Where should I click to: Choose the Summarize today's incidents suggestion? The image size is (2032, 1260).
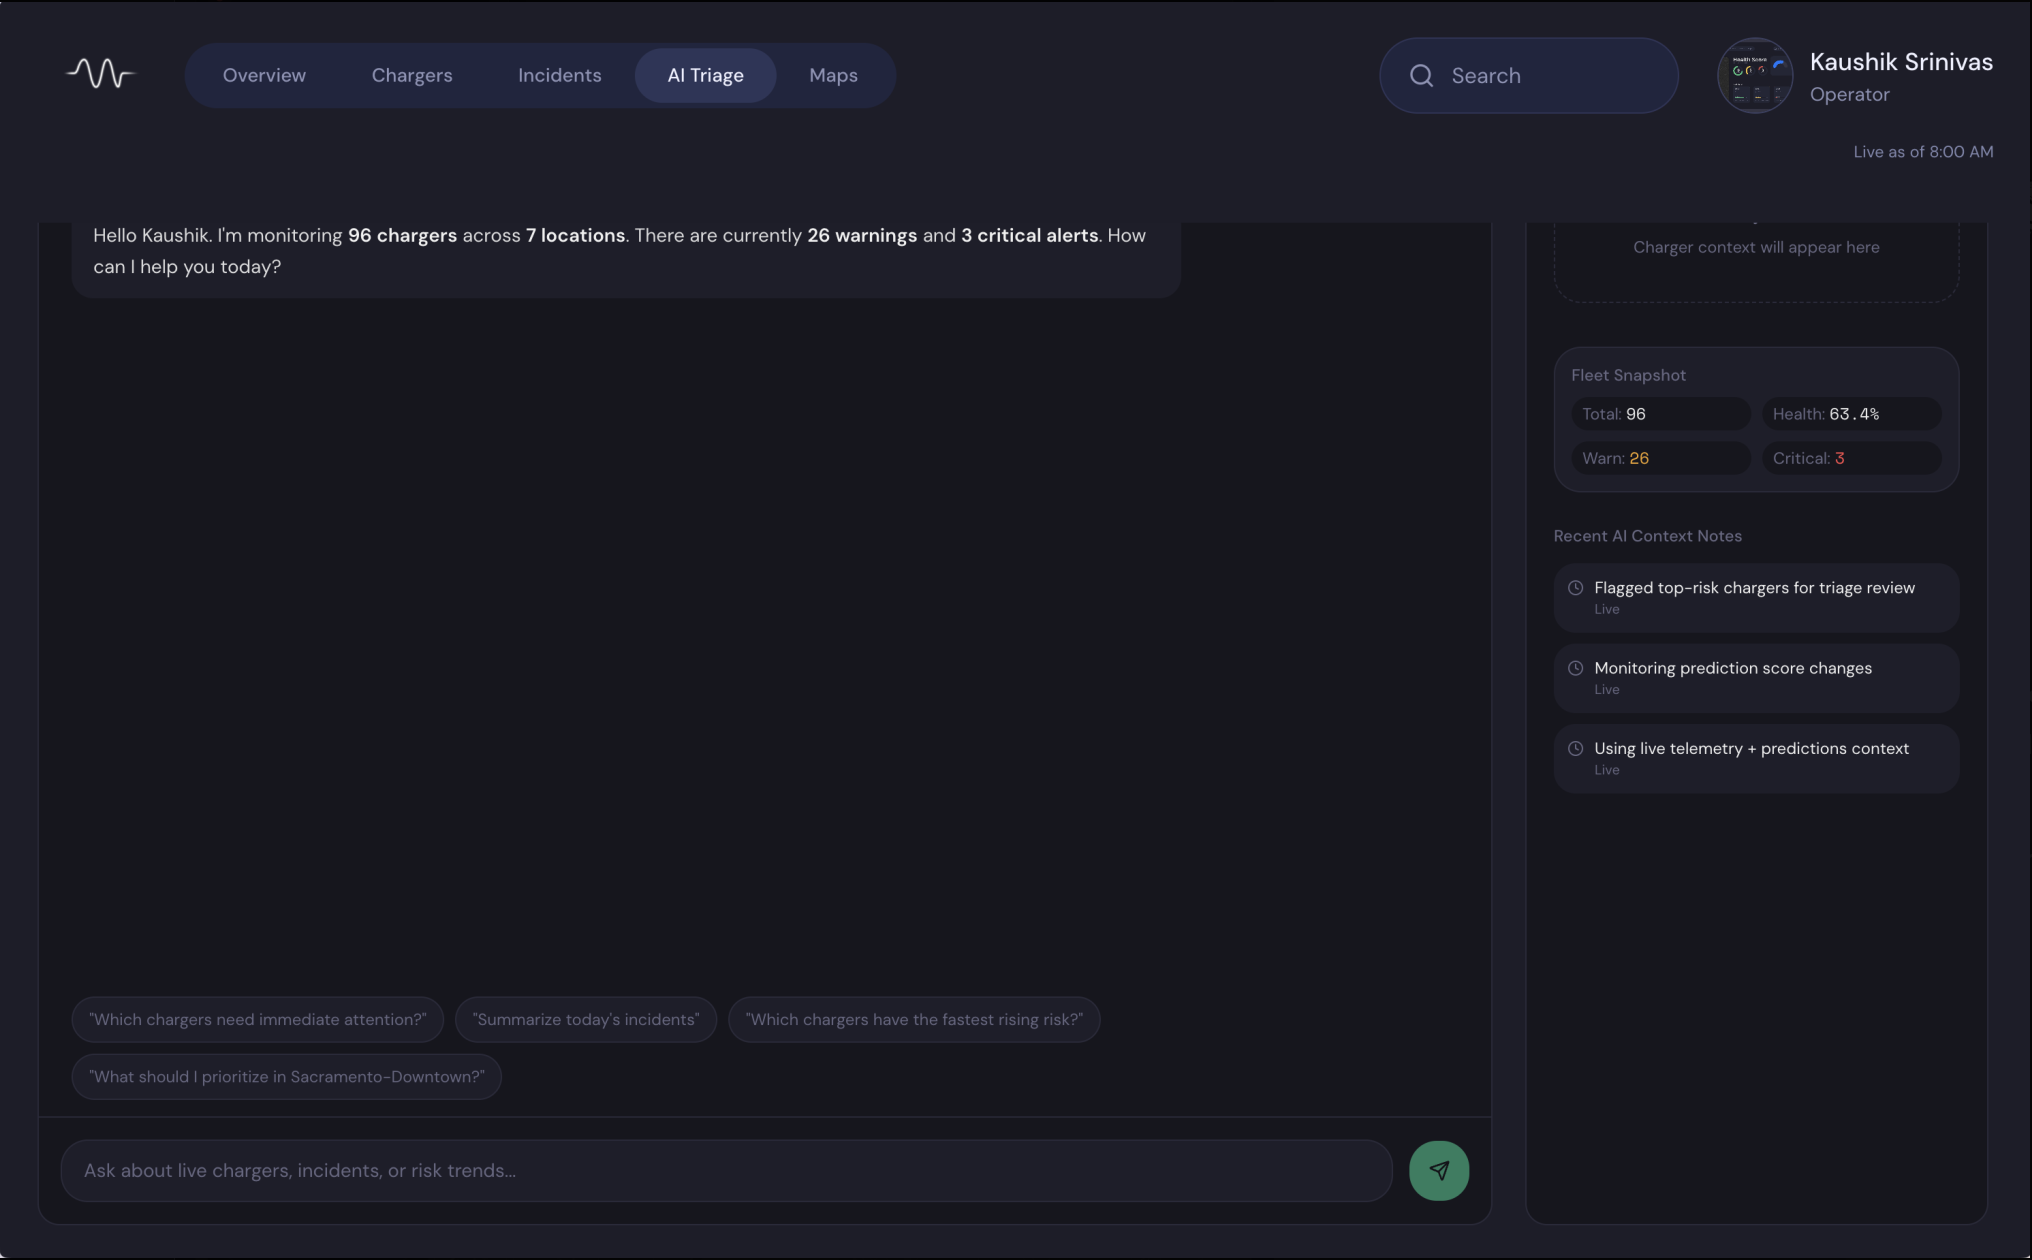[585, 1020]
